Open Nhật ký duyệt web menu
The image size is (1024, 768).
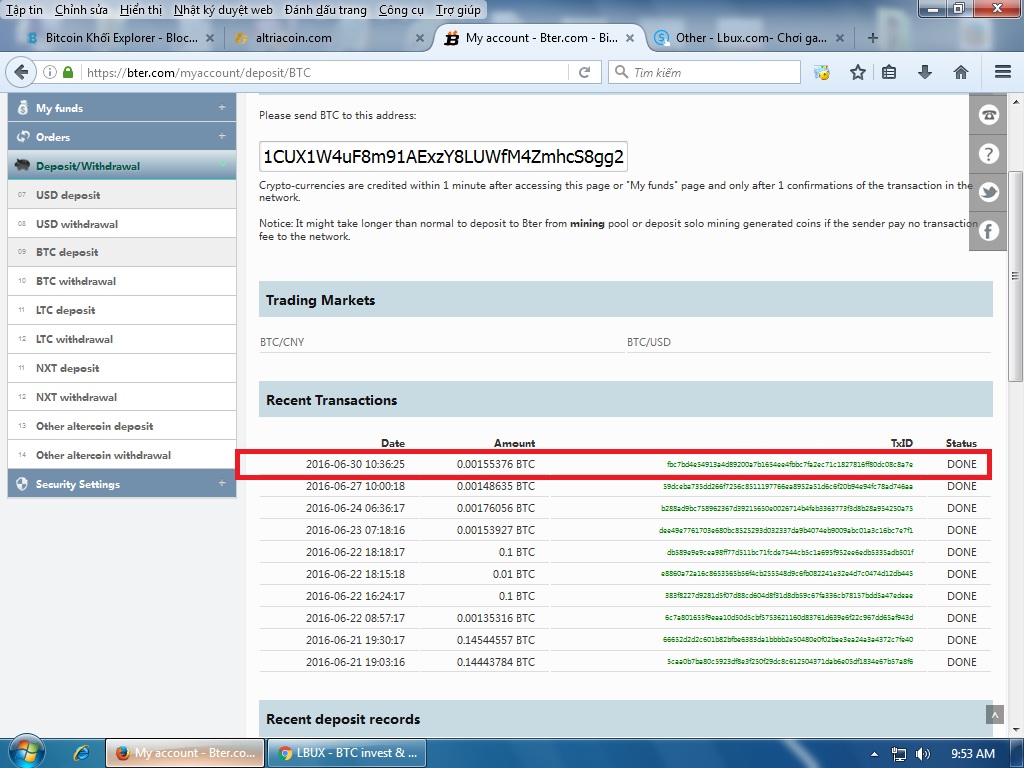(223, 10)
